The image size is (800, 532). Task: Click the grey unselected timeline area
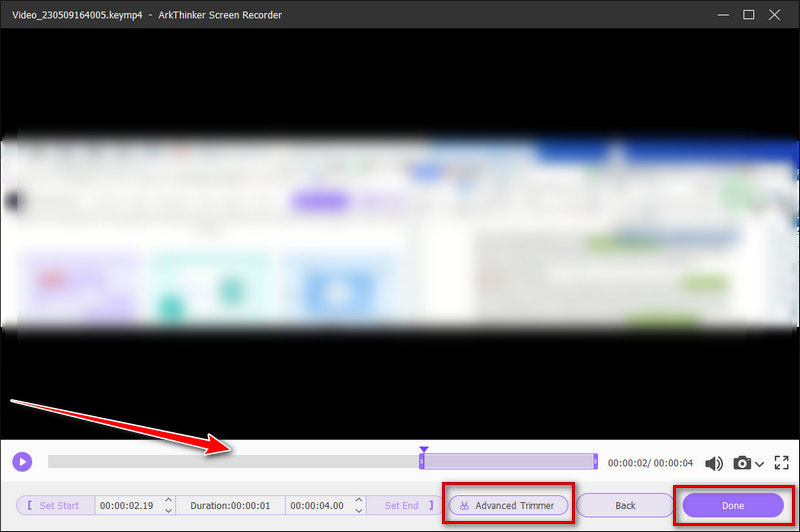[x=230, y=462]
